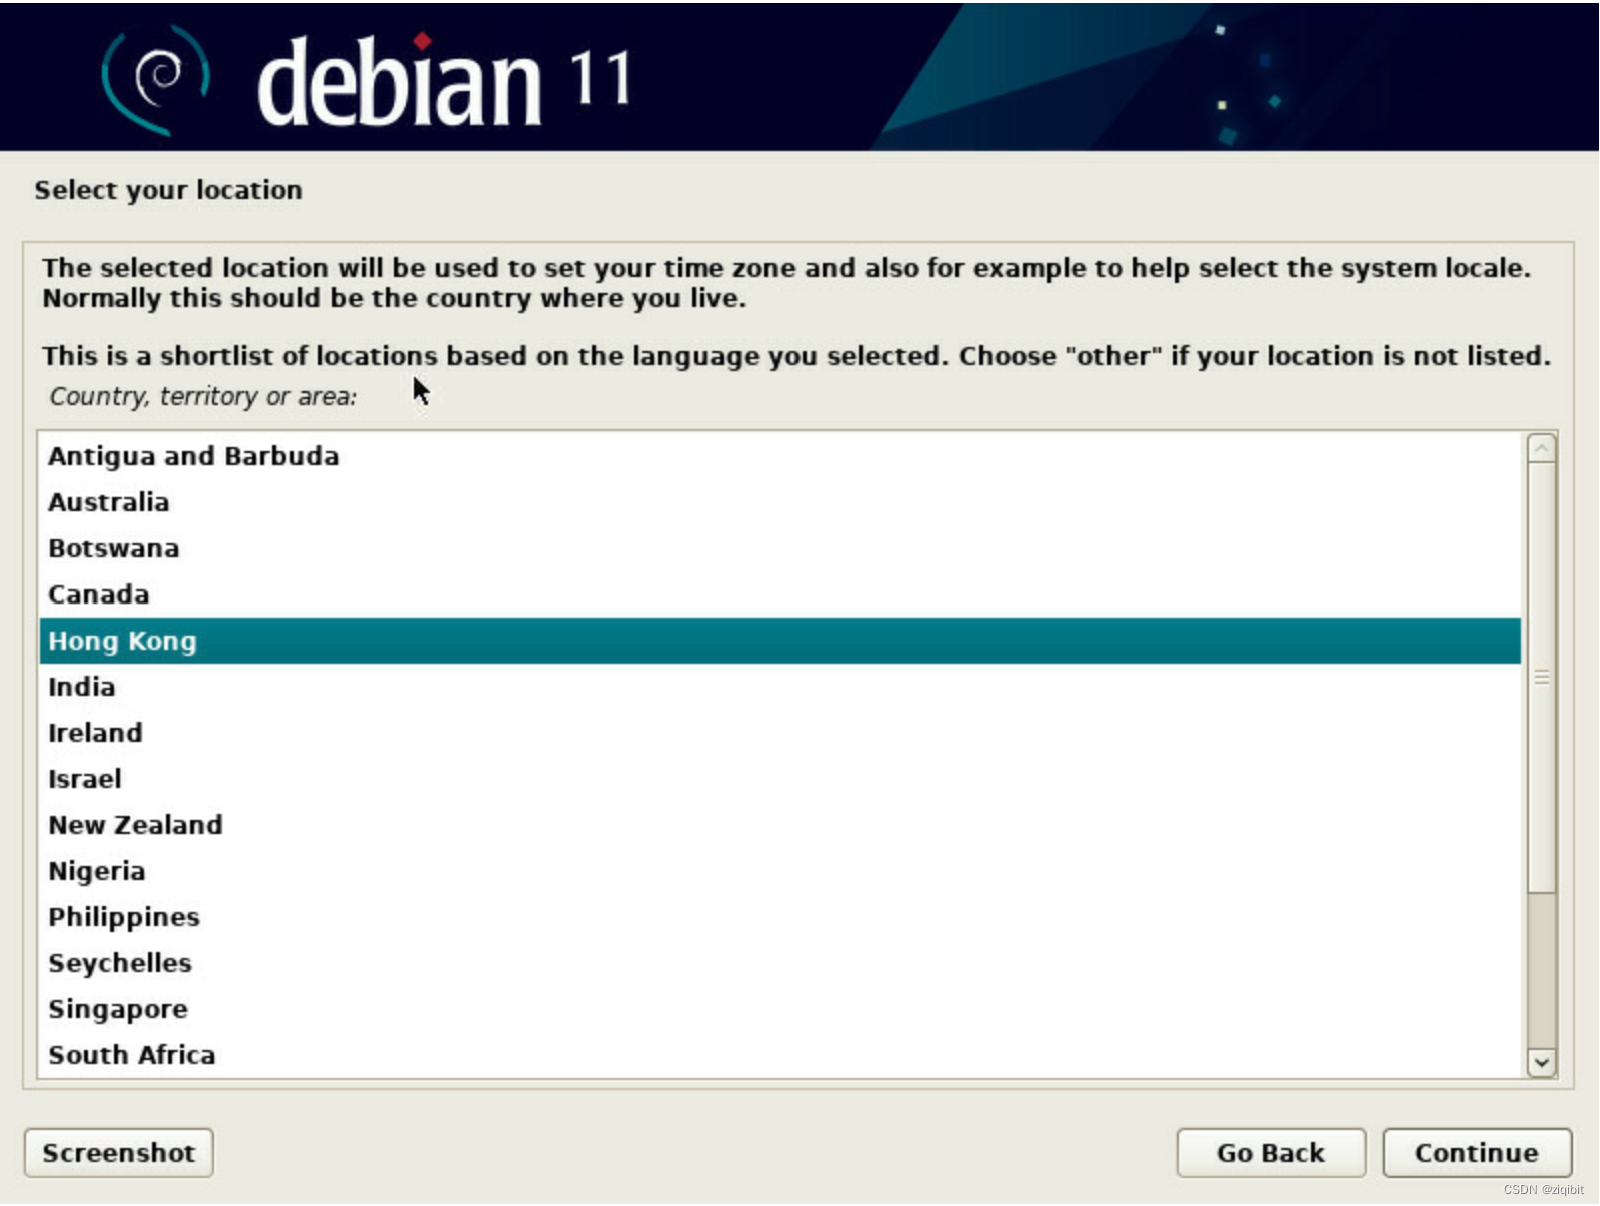
Task: Pick Seychelles from the location list
Action: (780, 963)
